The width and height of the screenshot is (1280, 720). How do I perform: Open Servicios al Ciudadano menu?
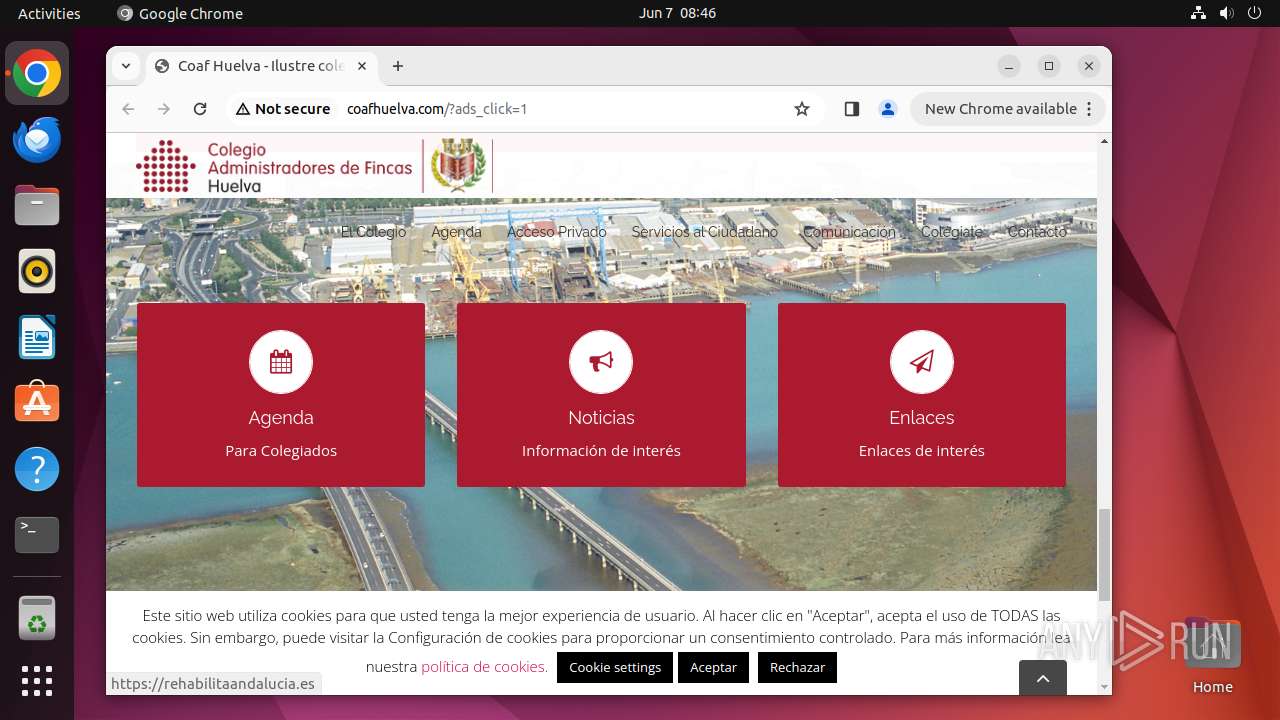point(704,232)
